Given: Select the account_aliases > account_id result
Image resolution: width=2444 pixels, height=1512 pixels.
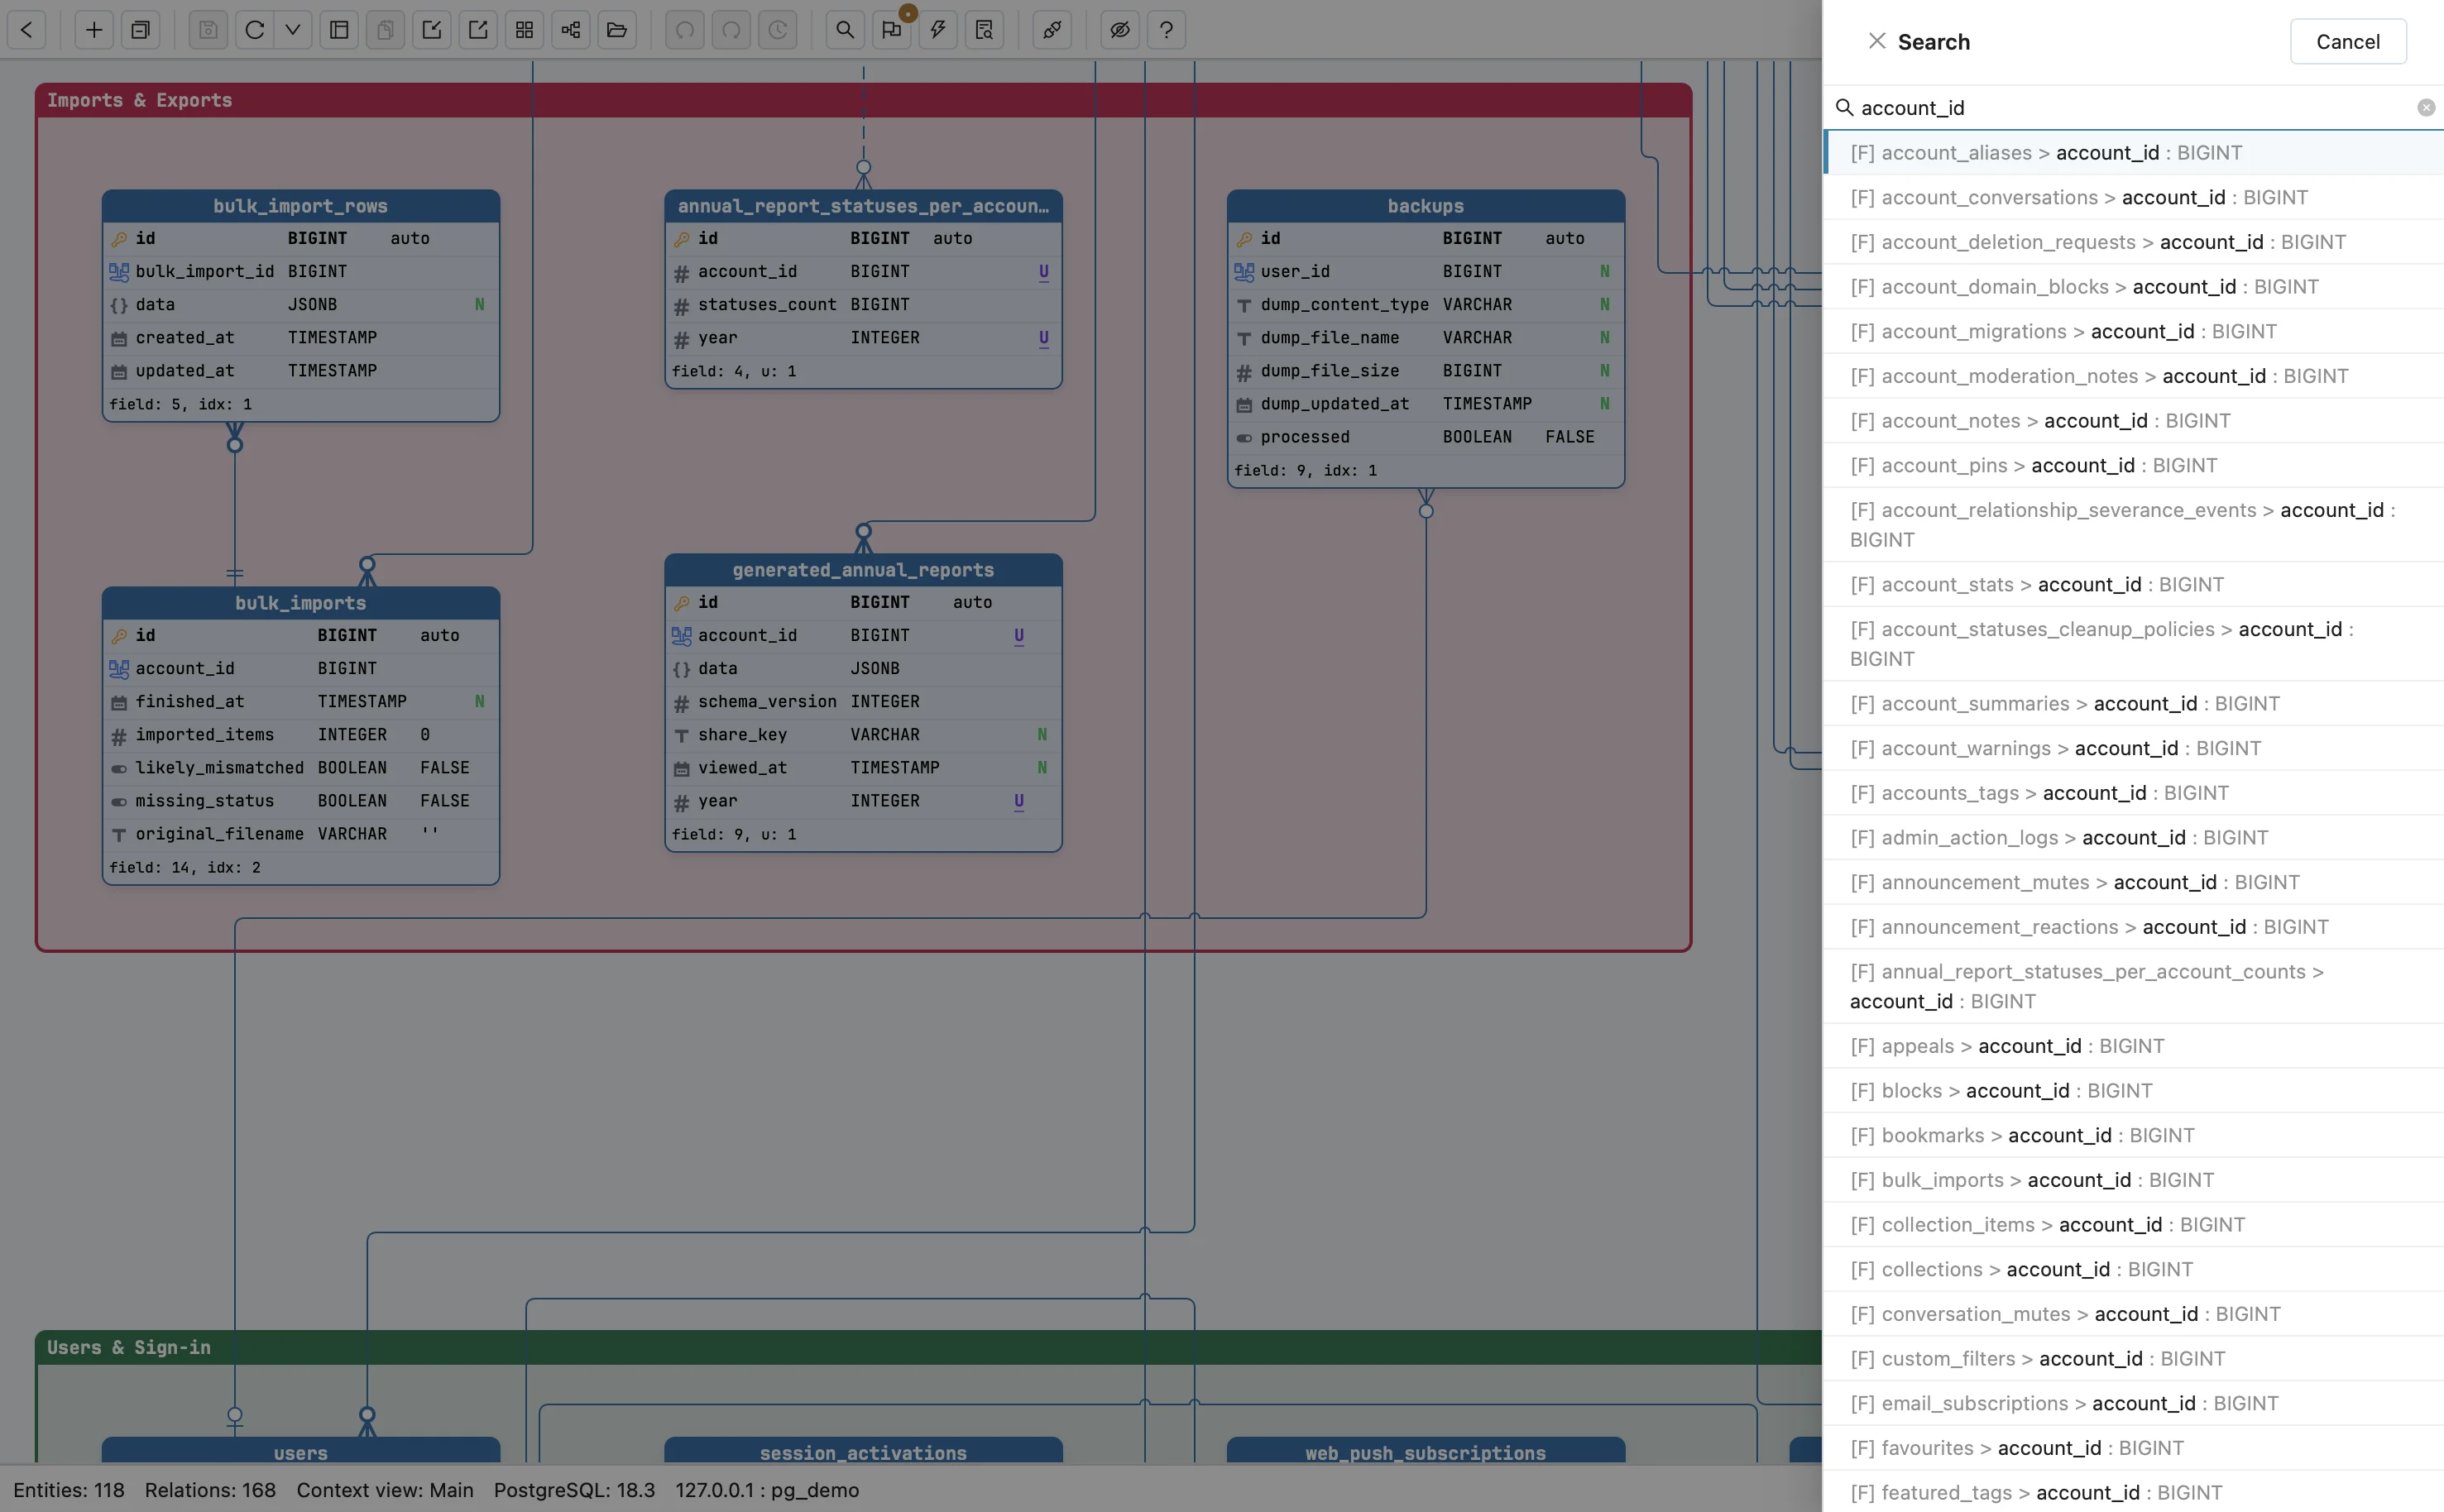Looking at the screenshot, I should 2133,153.
